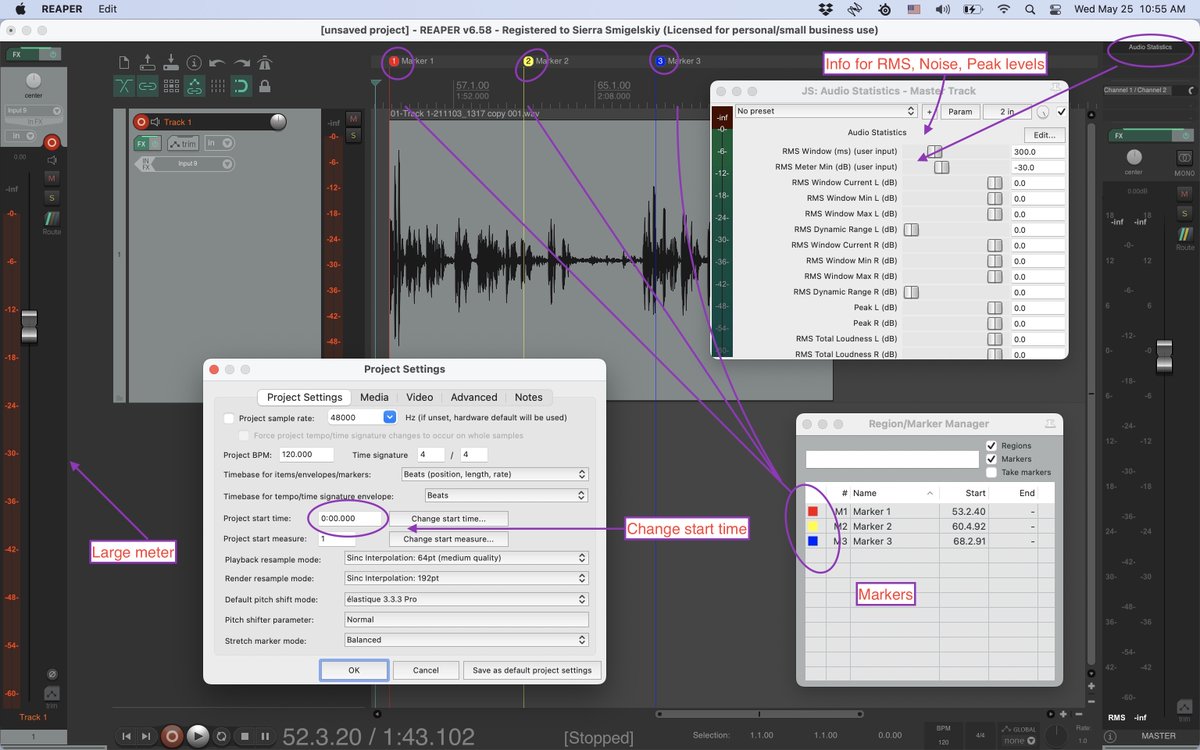Click the New project toolbar icon

click(124, 62)
